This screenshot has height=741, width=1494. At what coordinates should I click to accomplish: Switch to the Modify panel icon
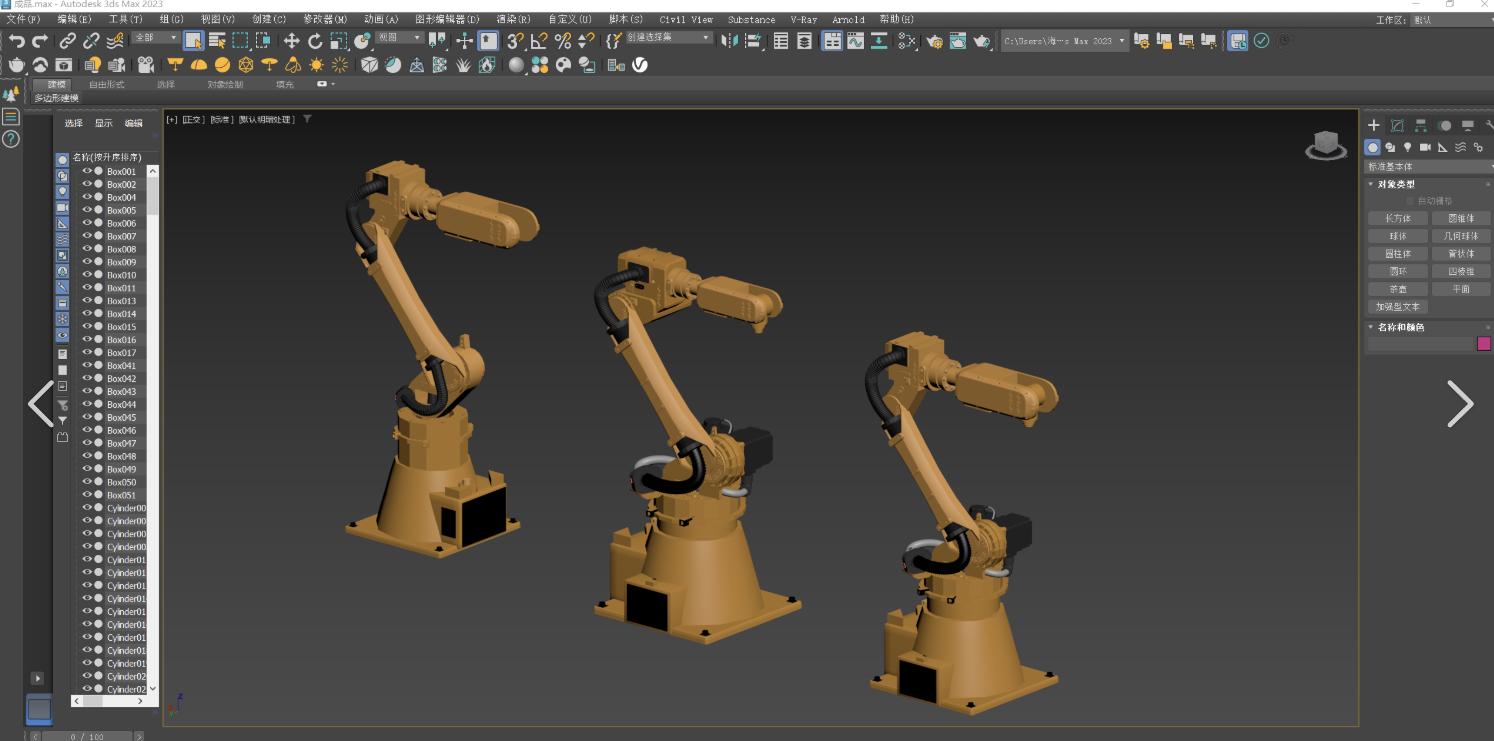[x=1397, y=126]
